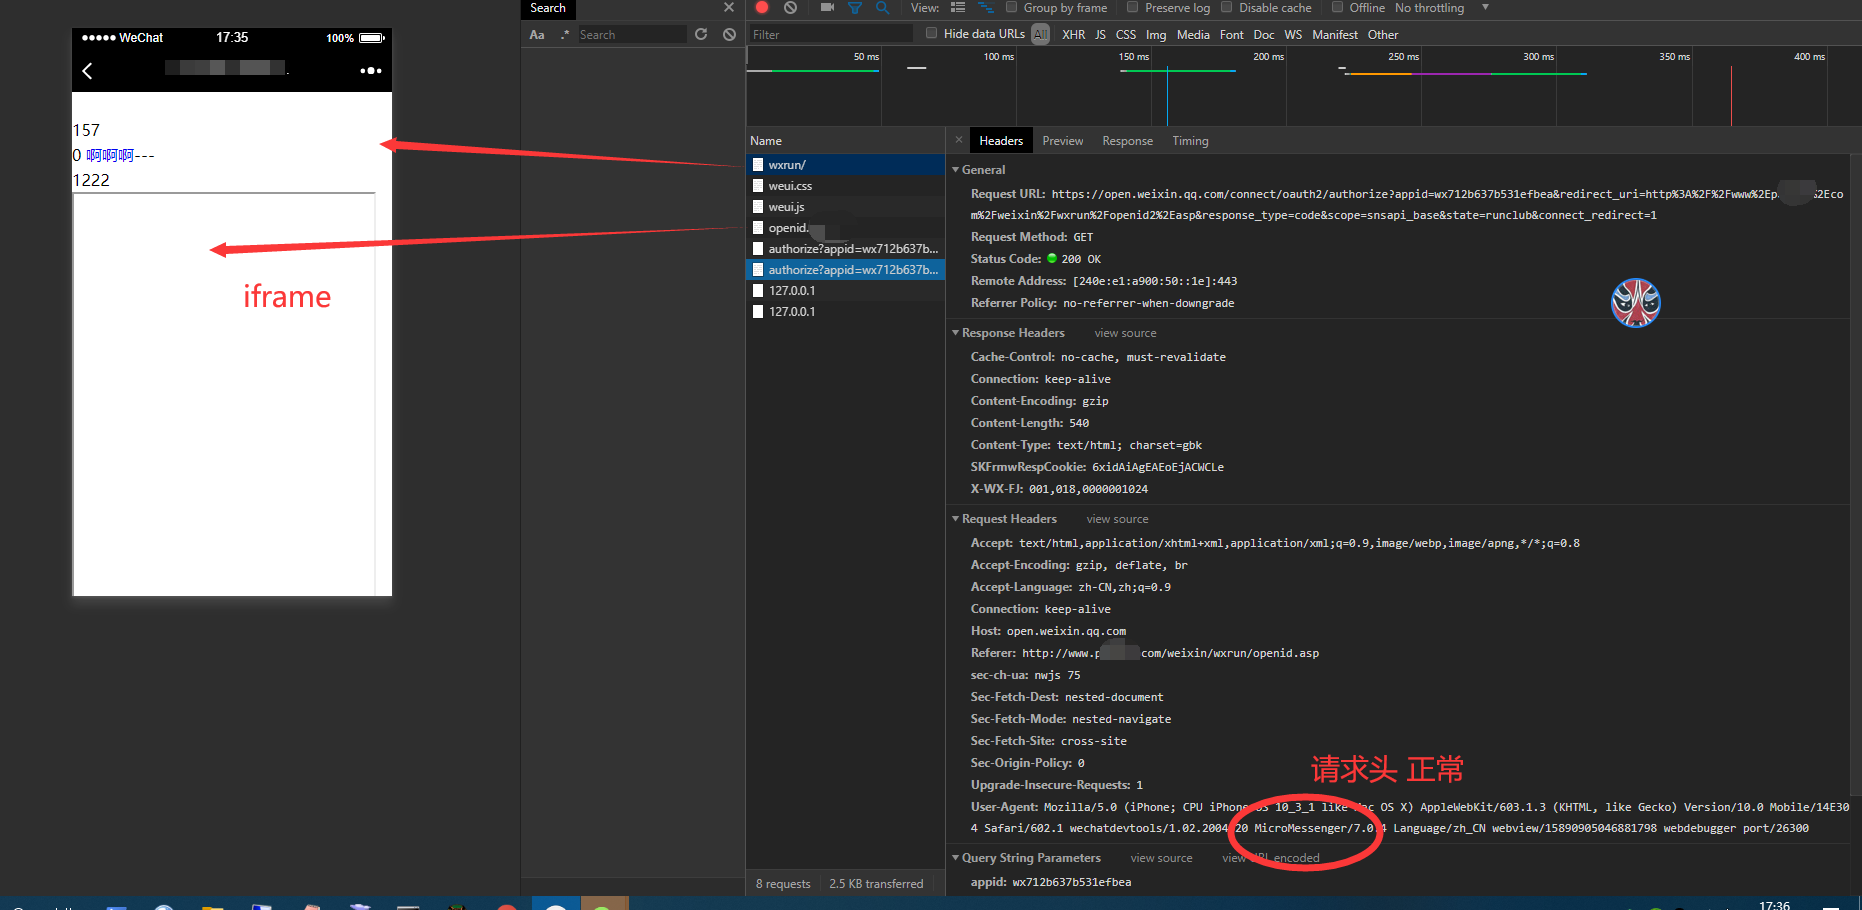Select the last 127.0.0.1 request
Viewport: 1862px width, 910px height.
(846, 312)
